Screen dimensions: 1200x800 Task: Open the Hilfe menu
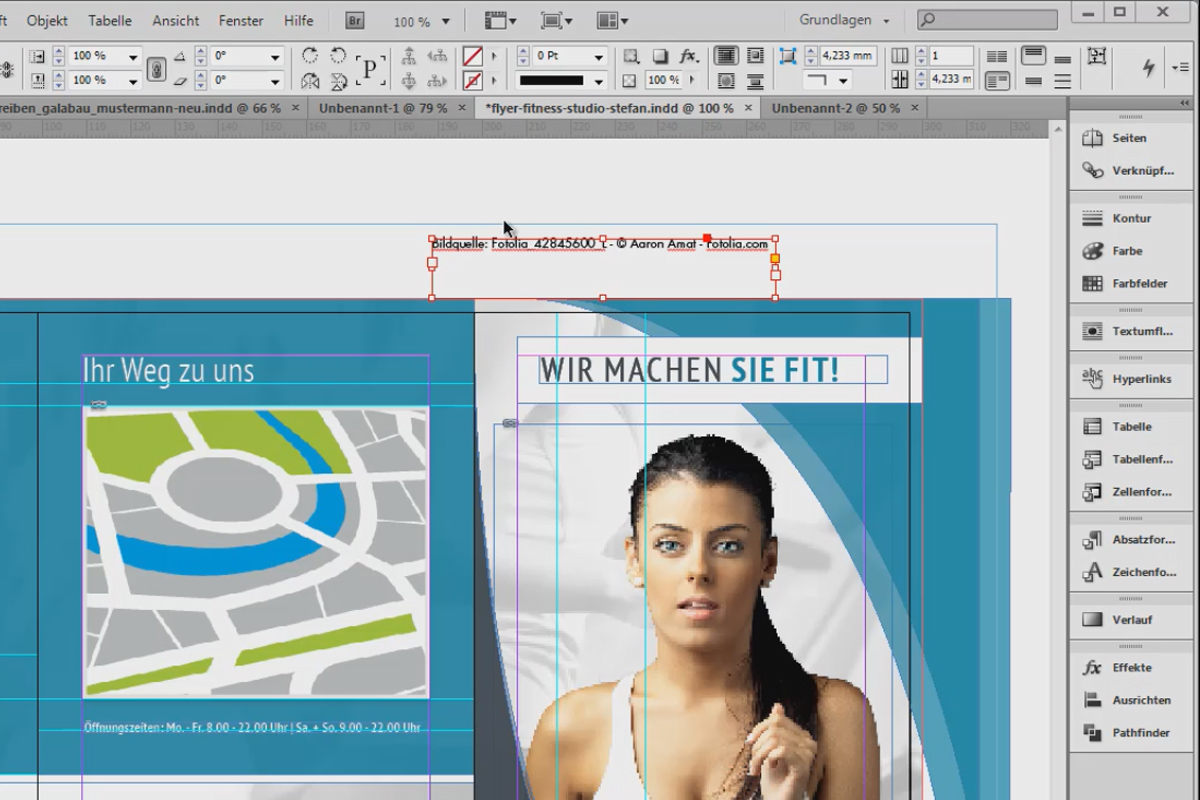(x=298, y=20)
